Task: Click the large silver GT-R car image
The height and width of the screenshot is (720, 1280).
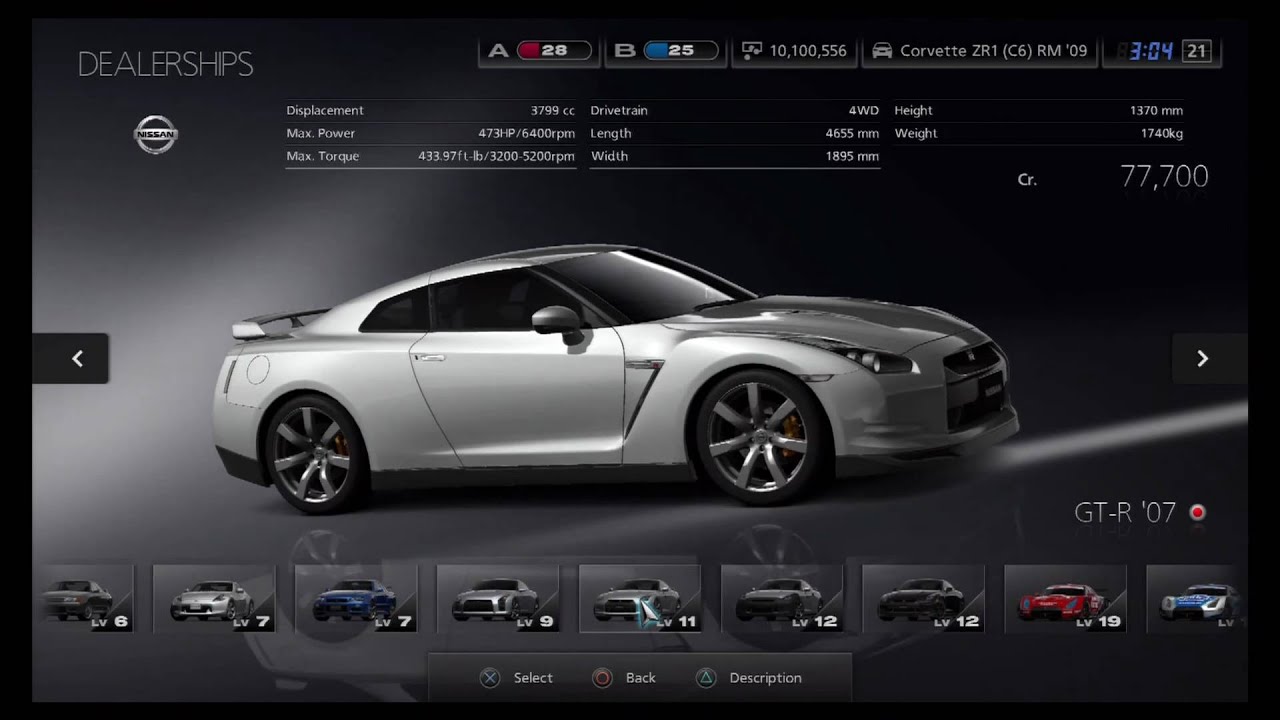Action: click(x=615, y=380)
